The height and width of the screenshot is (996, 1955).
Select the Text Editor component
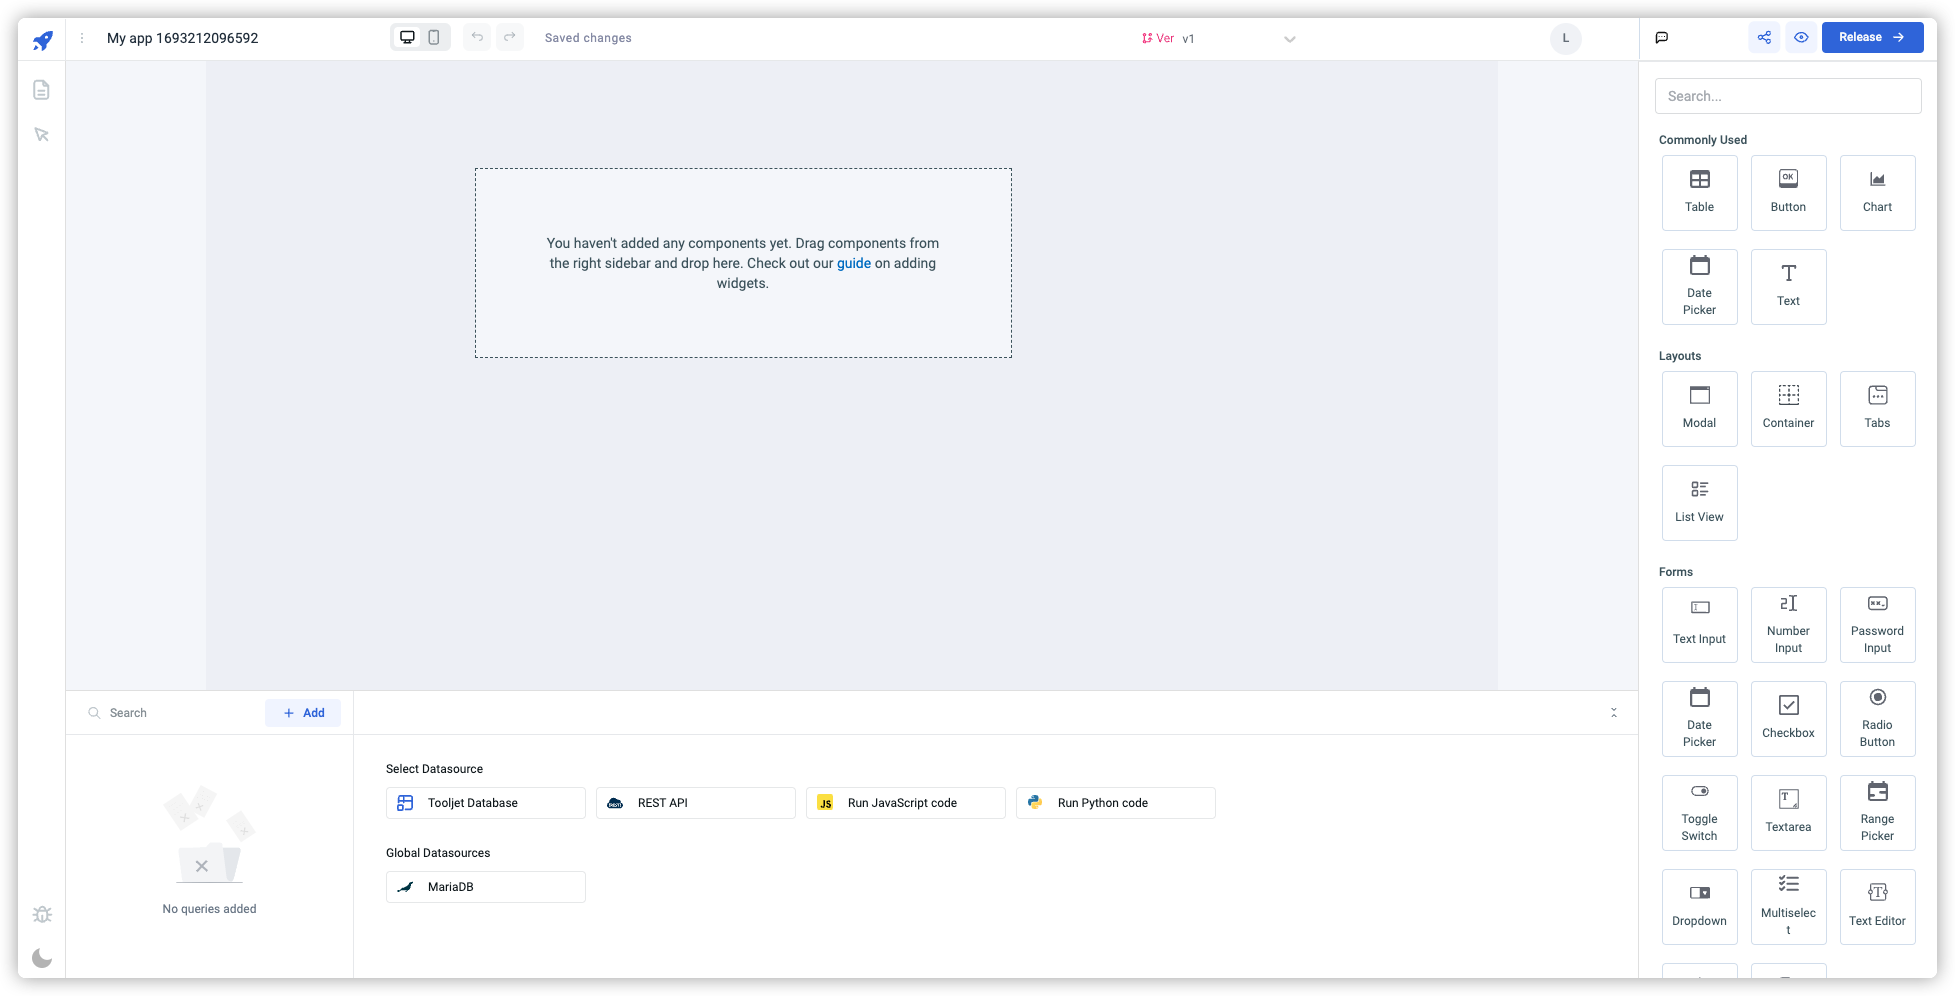1877,906
